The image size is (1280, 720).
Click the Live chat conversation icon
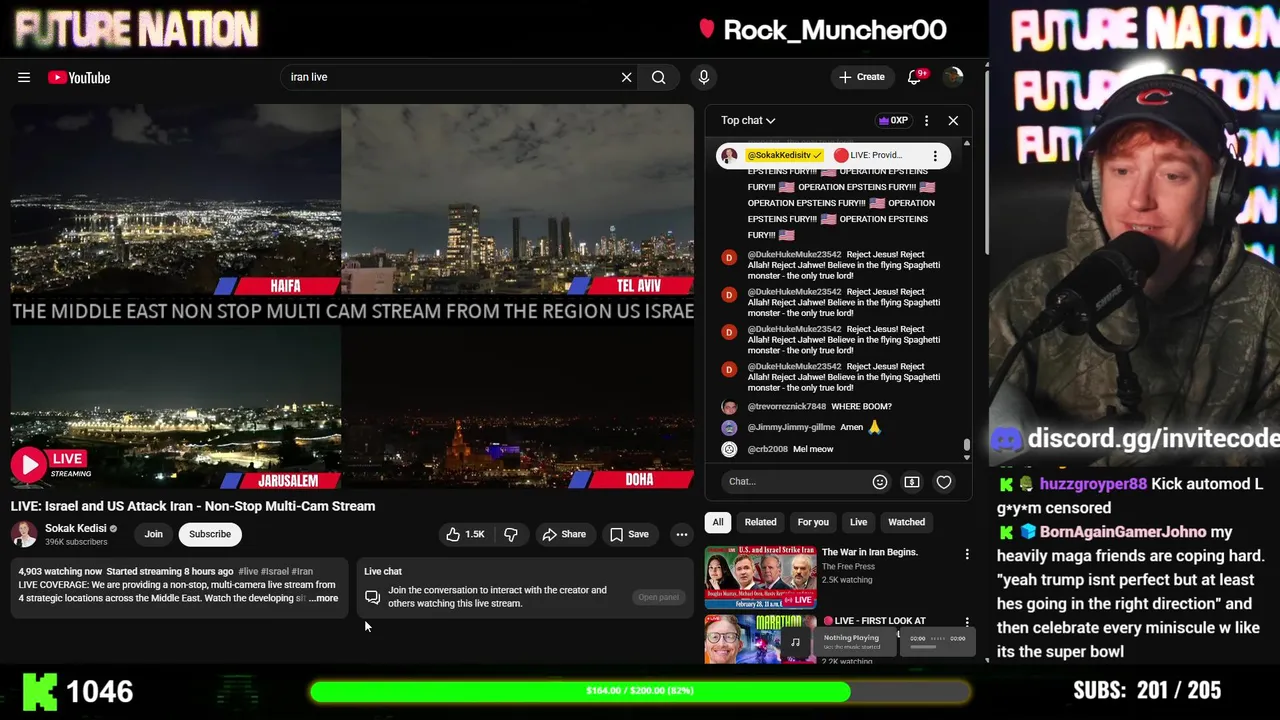click(x=372, y=597)
